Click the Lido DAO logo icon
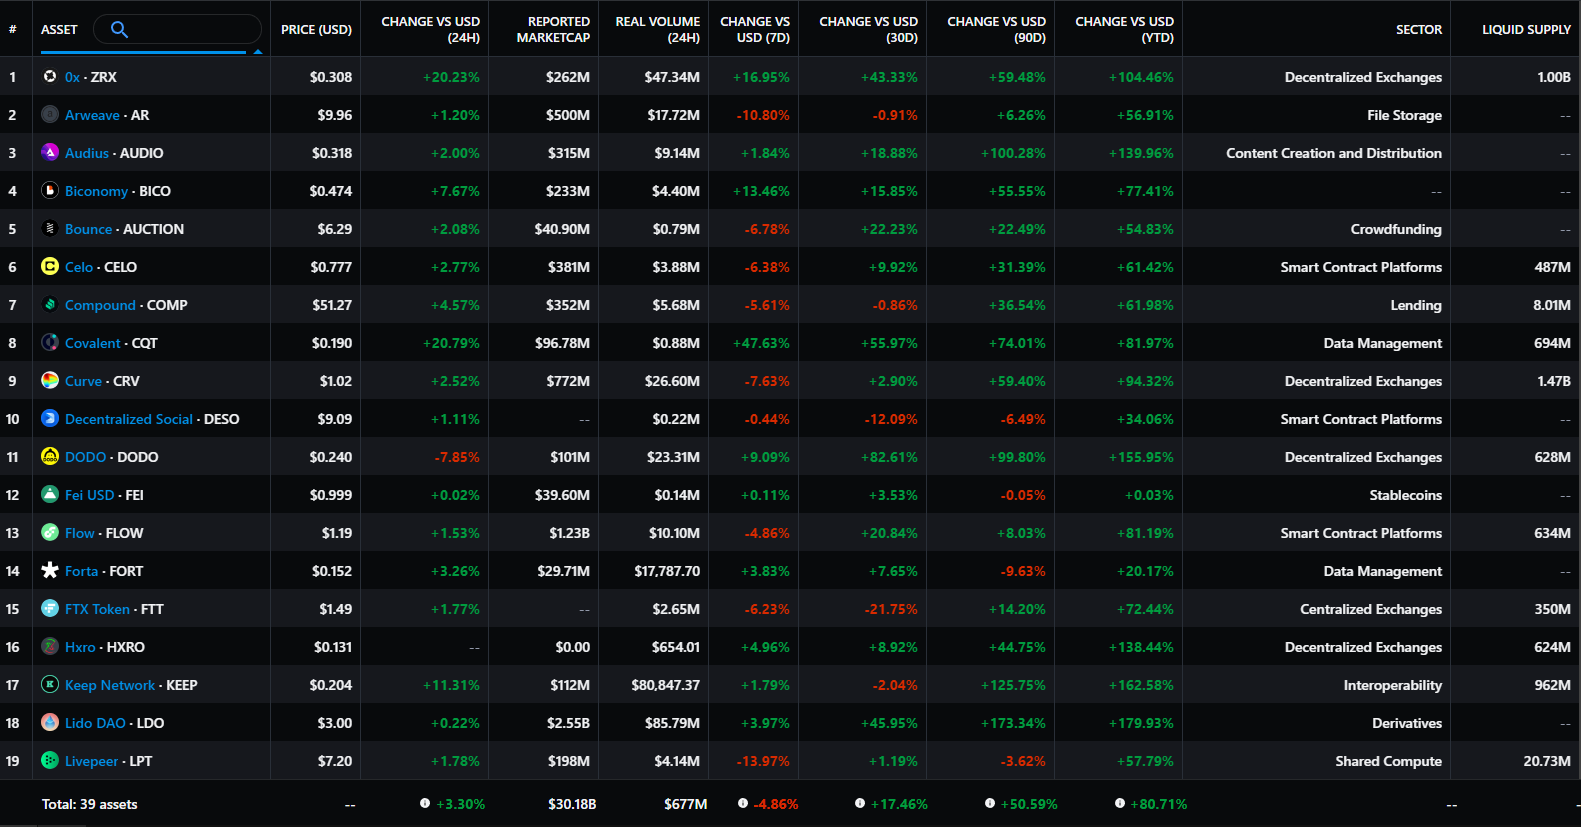This screenshot has width=1581, height=827. coord(50,722)
